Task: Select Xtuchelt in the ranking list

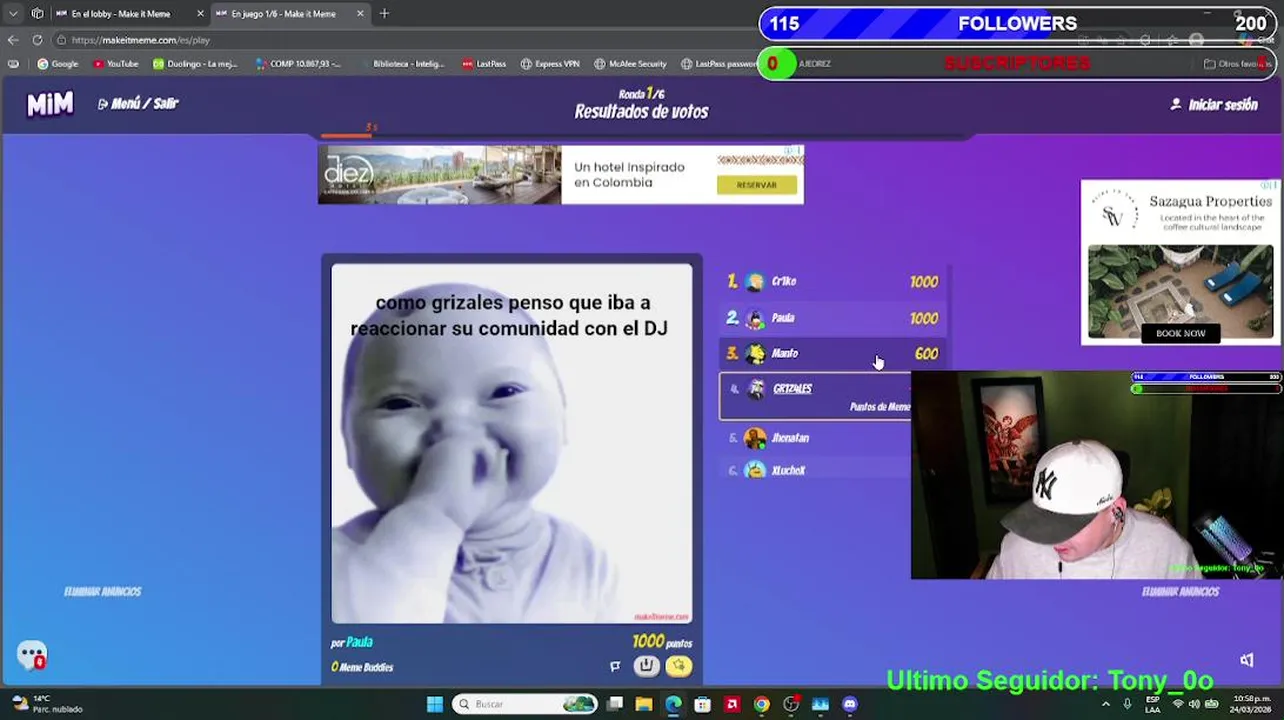Action: tap(816, 470)
